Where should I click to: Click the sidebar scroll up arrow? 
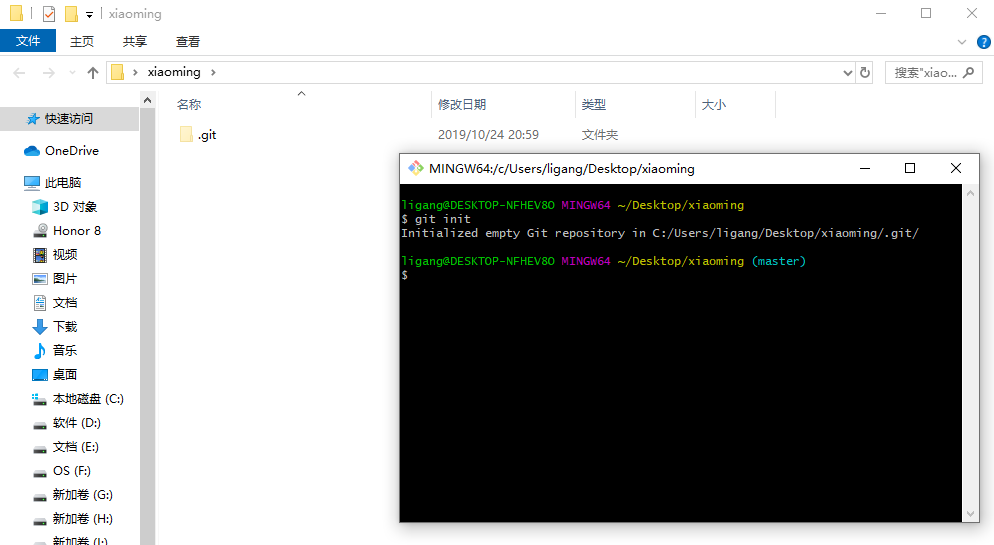click(147, 100)
